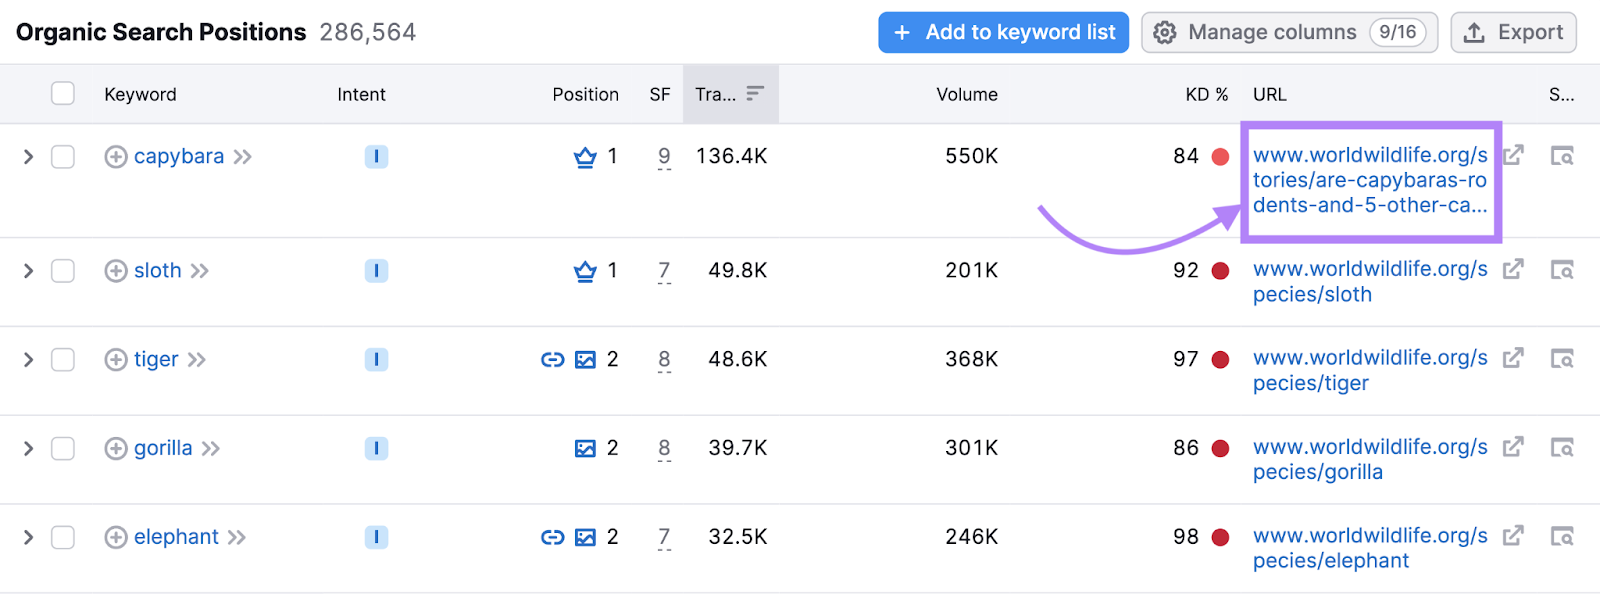Select the gorilla row checkbox
This screenshot has height=594, width=1600.
point(63,449)
